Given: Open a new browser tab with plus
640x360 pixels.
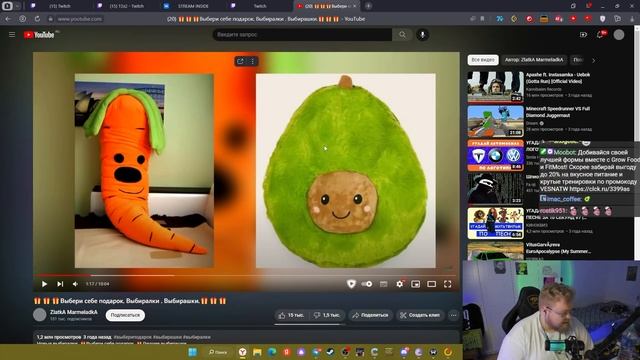Looking at the screenshot, I should tap(368, 6).
